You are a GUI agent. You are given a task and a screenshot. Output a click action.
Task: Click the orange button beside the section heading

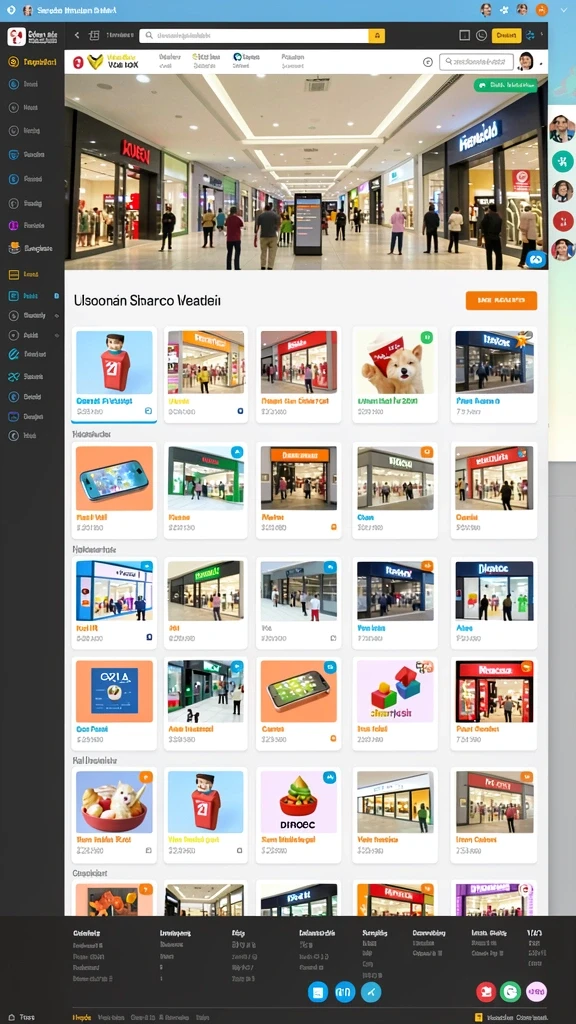pyautogui.click(x=502, y=300)
